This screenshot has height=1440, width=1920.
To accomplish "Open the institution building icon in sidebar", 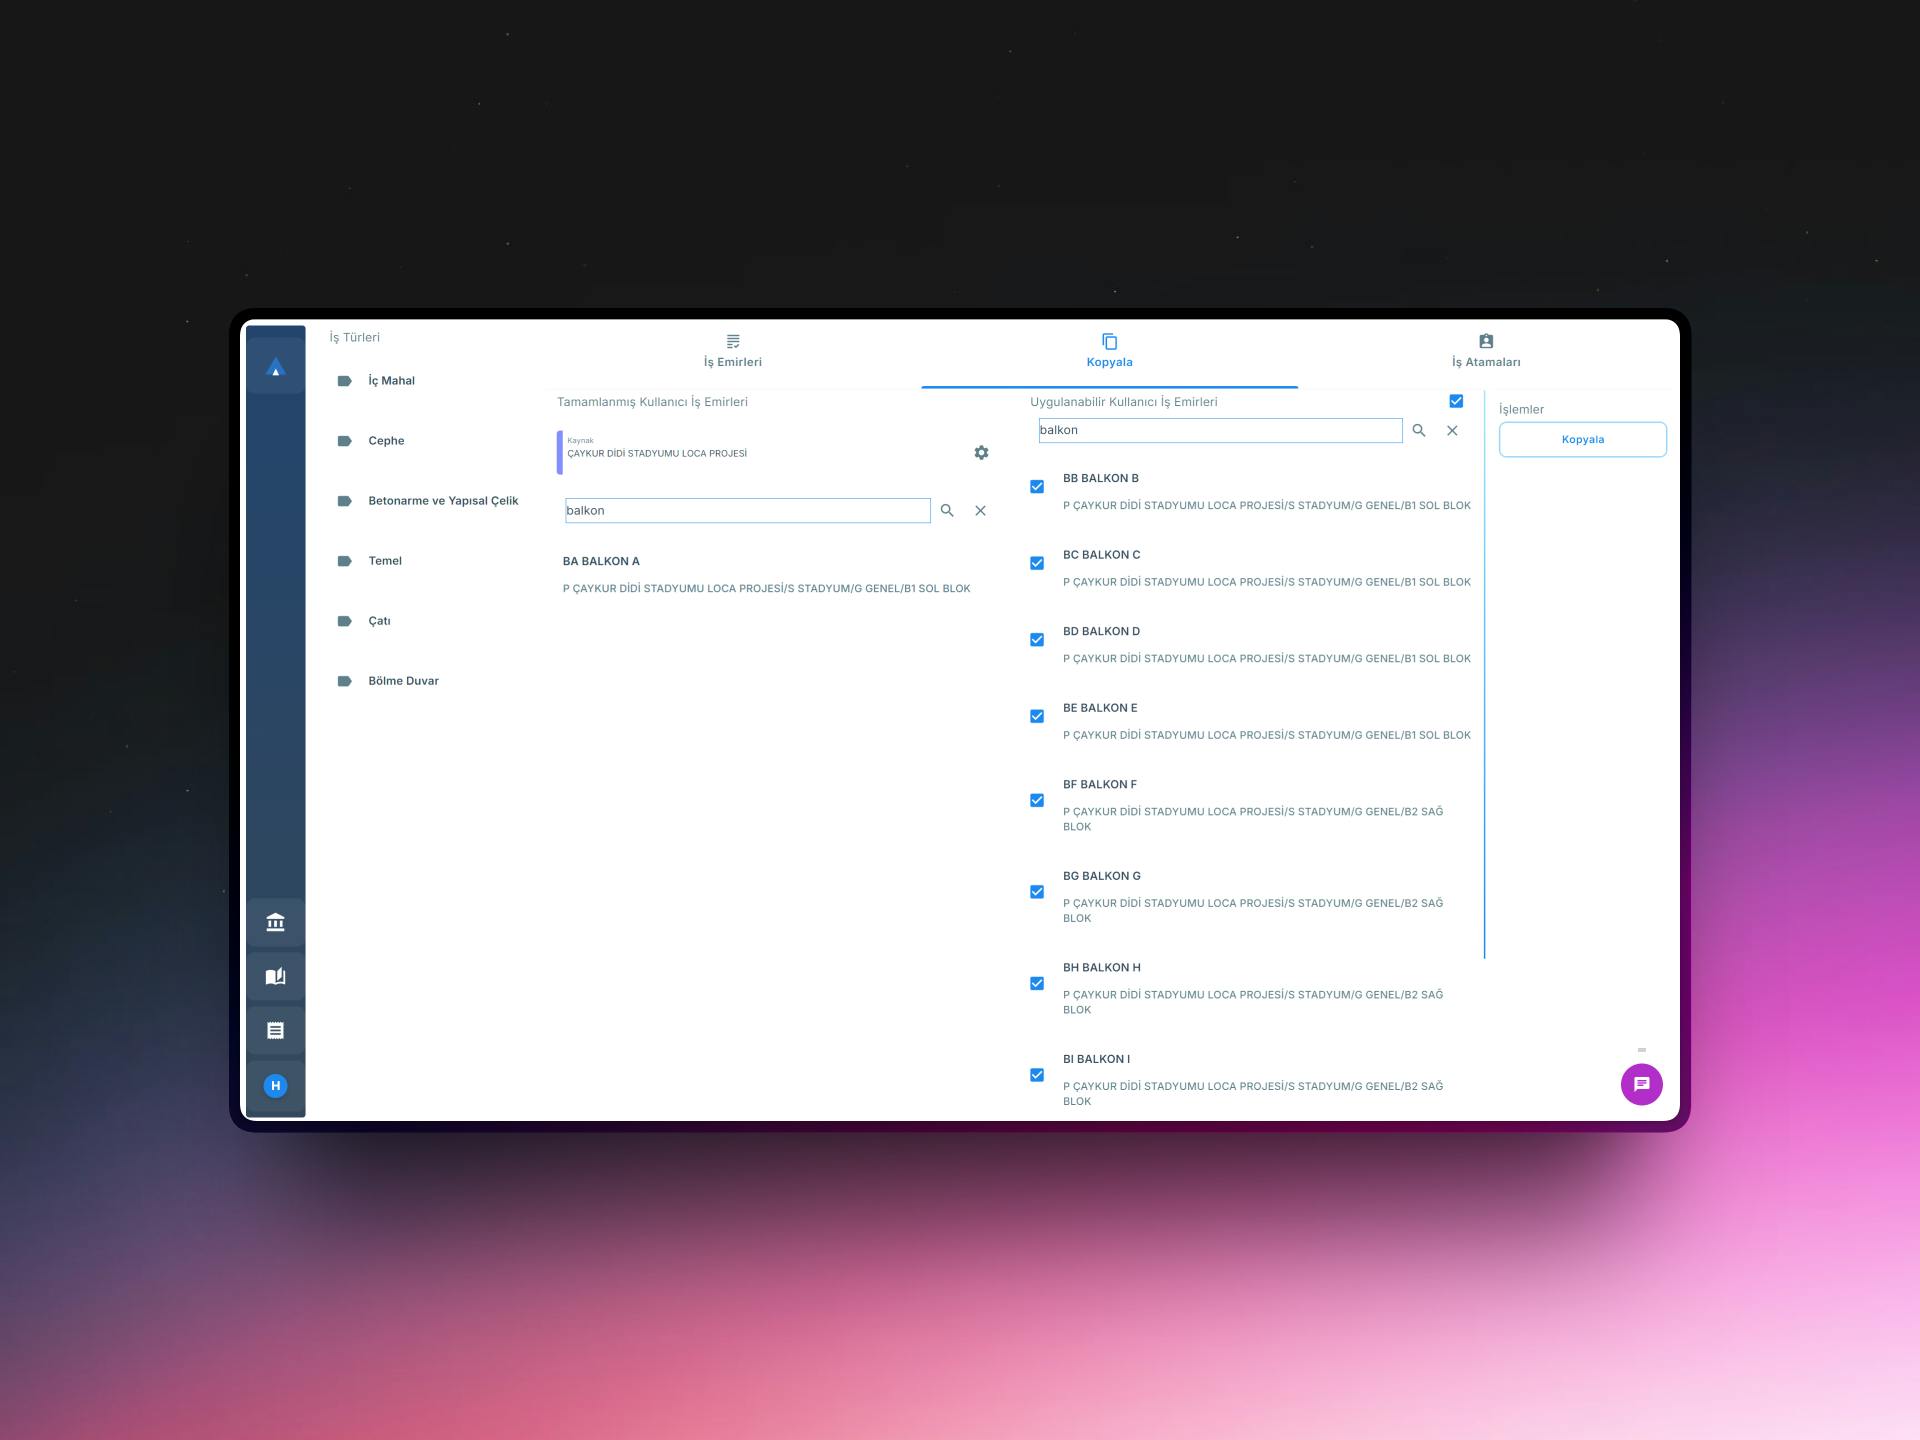I will [x=276, y=922].
